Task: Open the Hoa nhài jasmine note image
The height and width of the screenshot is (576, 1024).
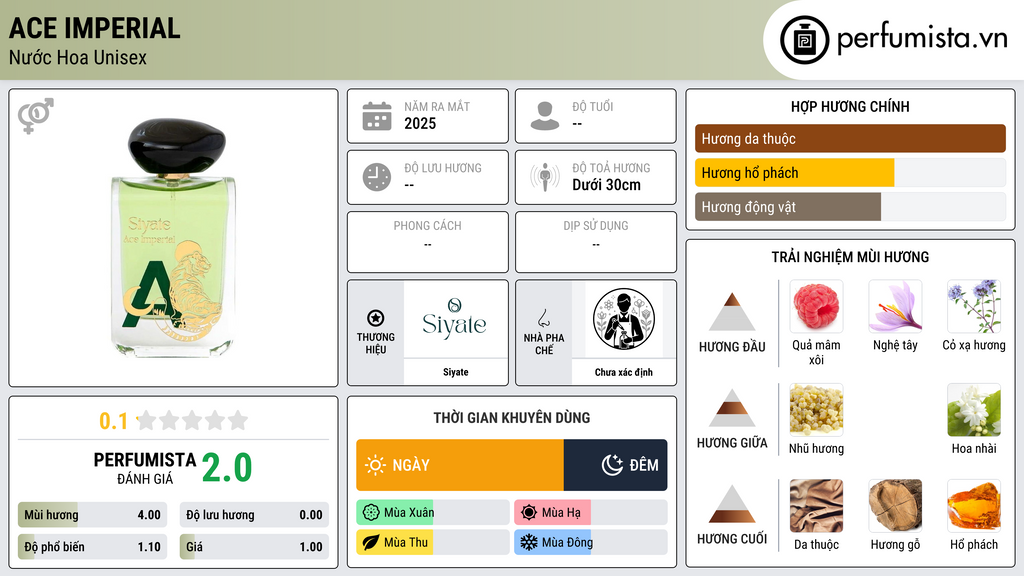Action: pyautogui.click(x=974, y=409)
